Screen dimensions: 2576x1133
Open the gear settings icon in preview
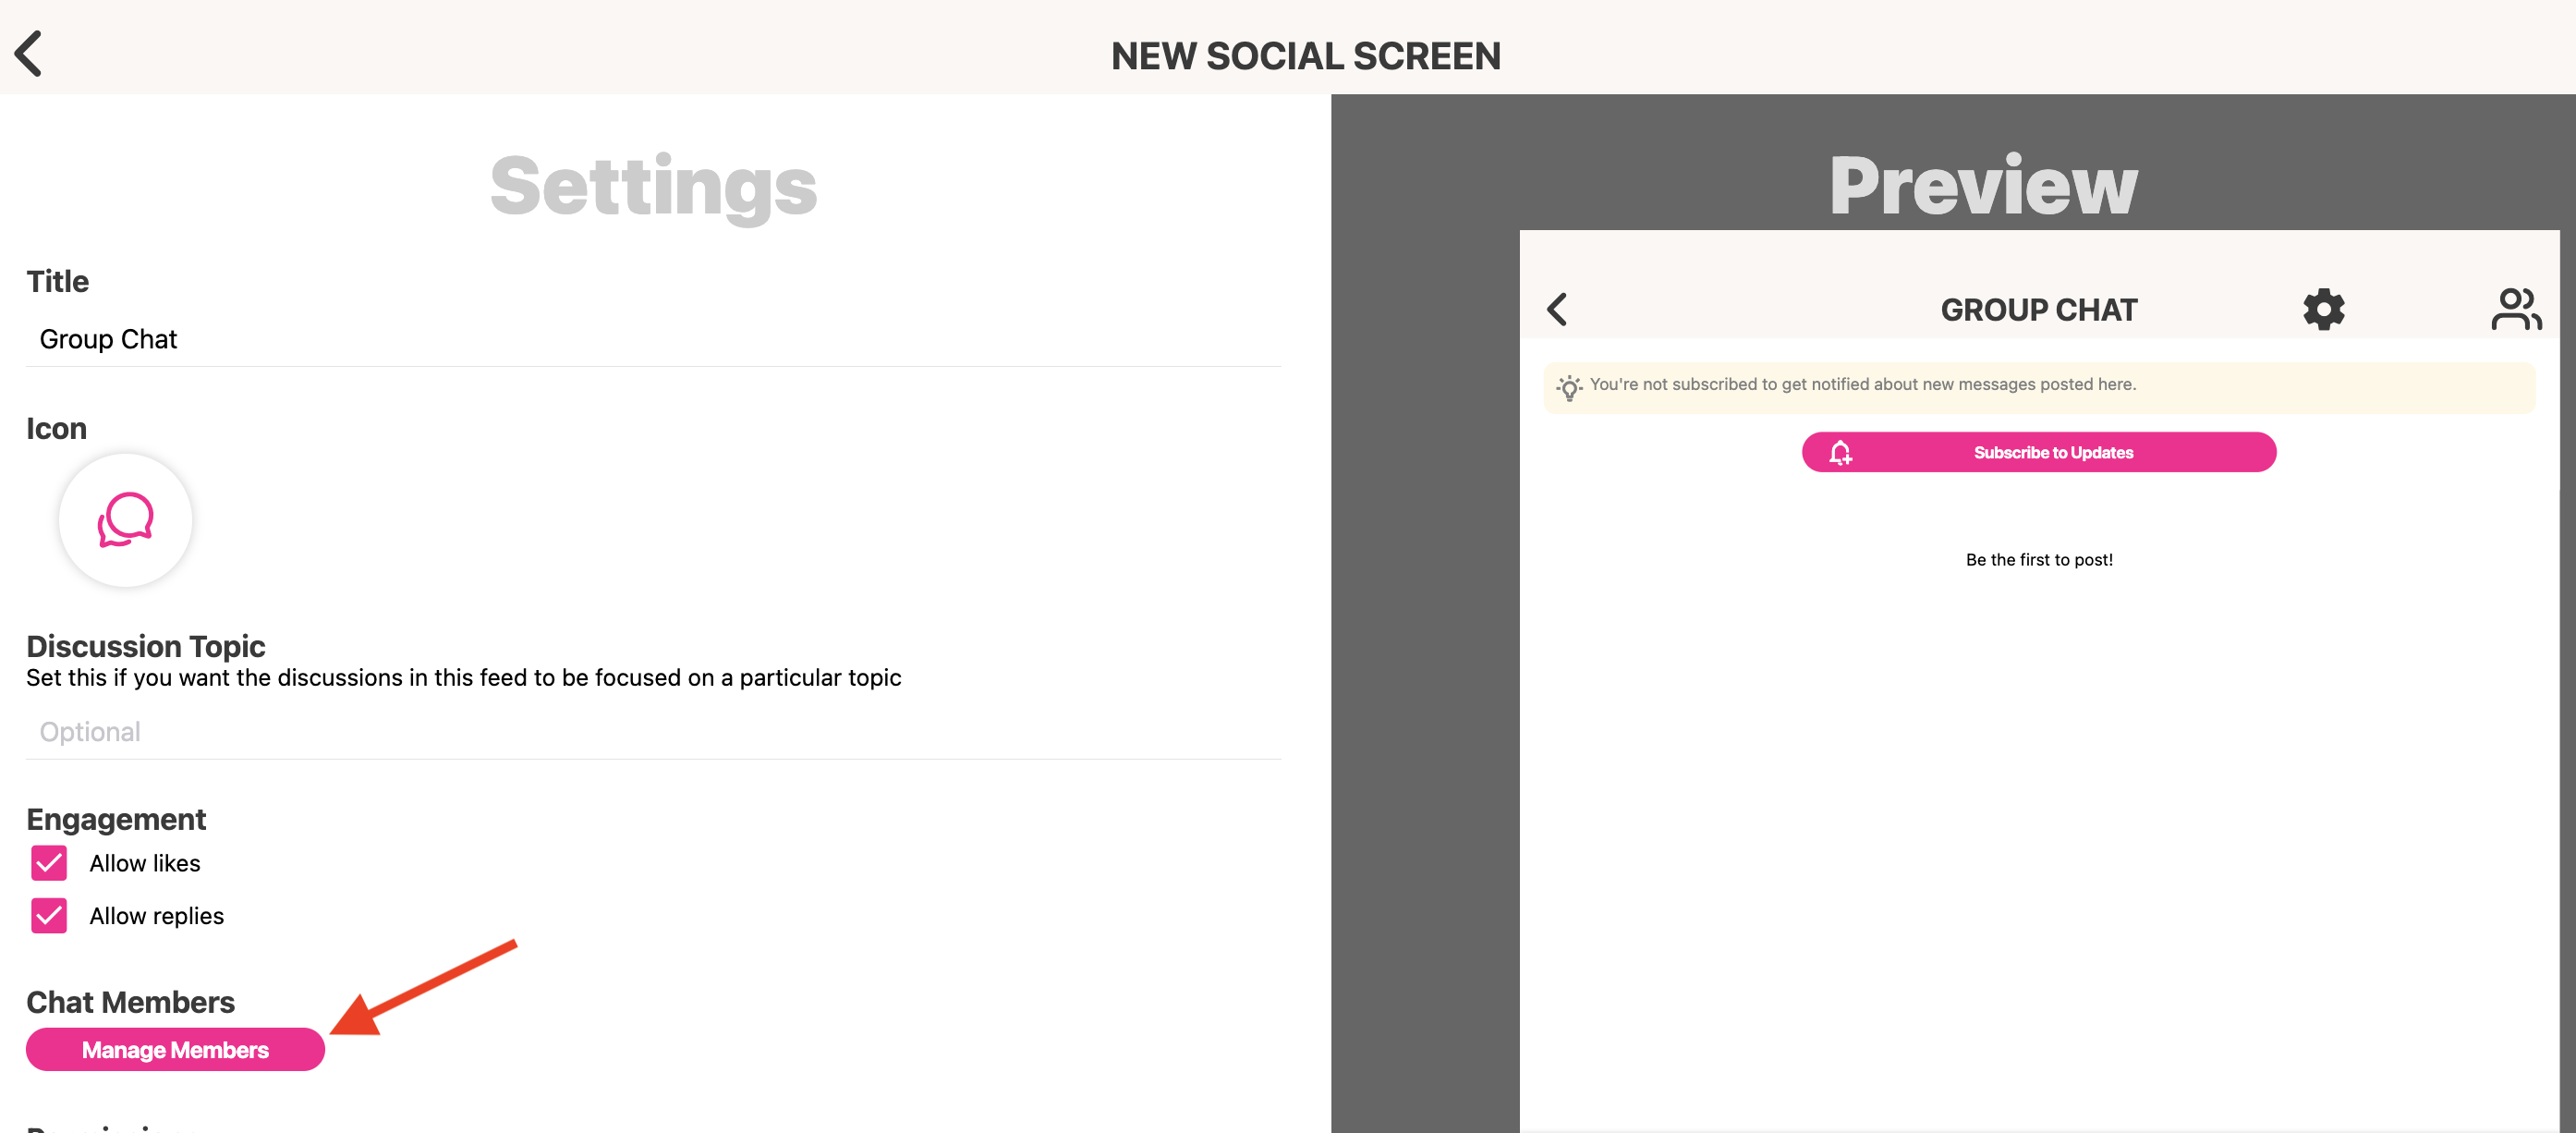pyautogui.click(x=2323, y=309)
